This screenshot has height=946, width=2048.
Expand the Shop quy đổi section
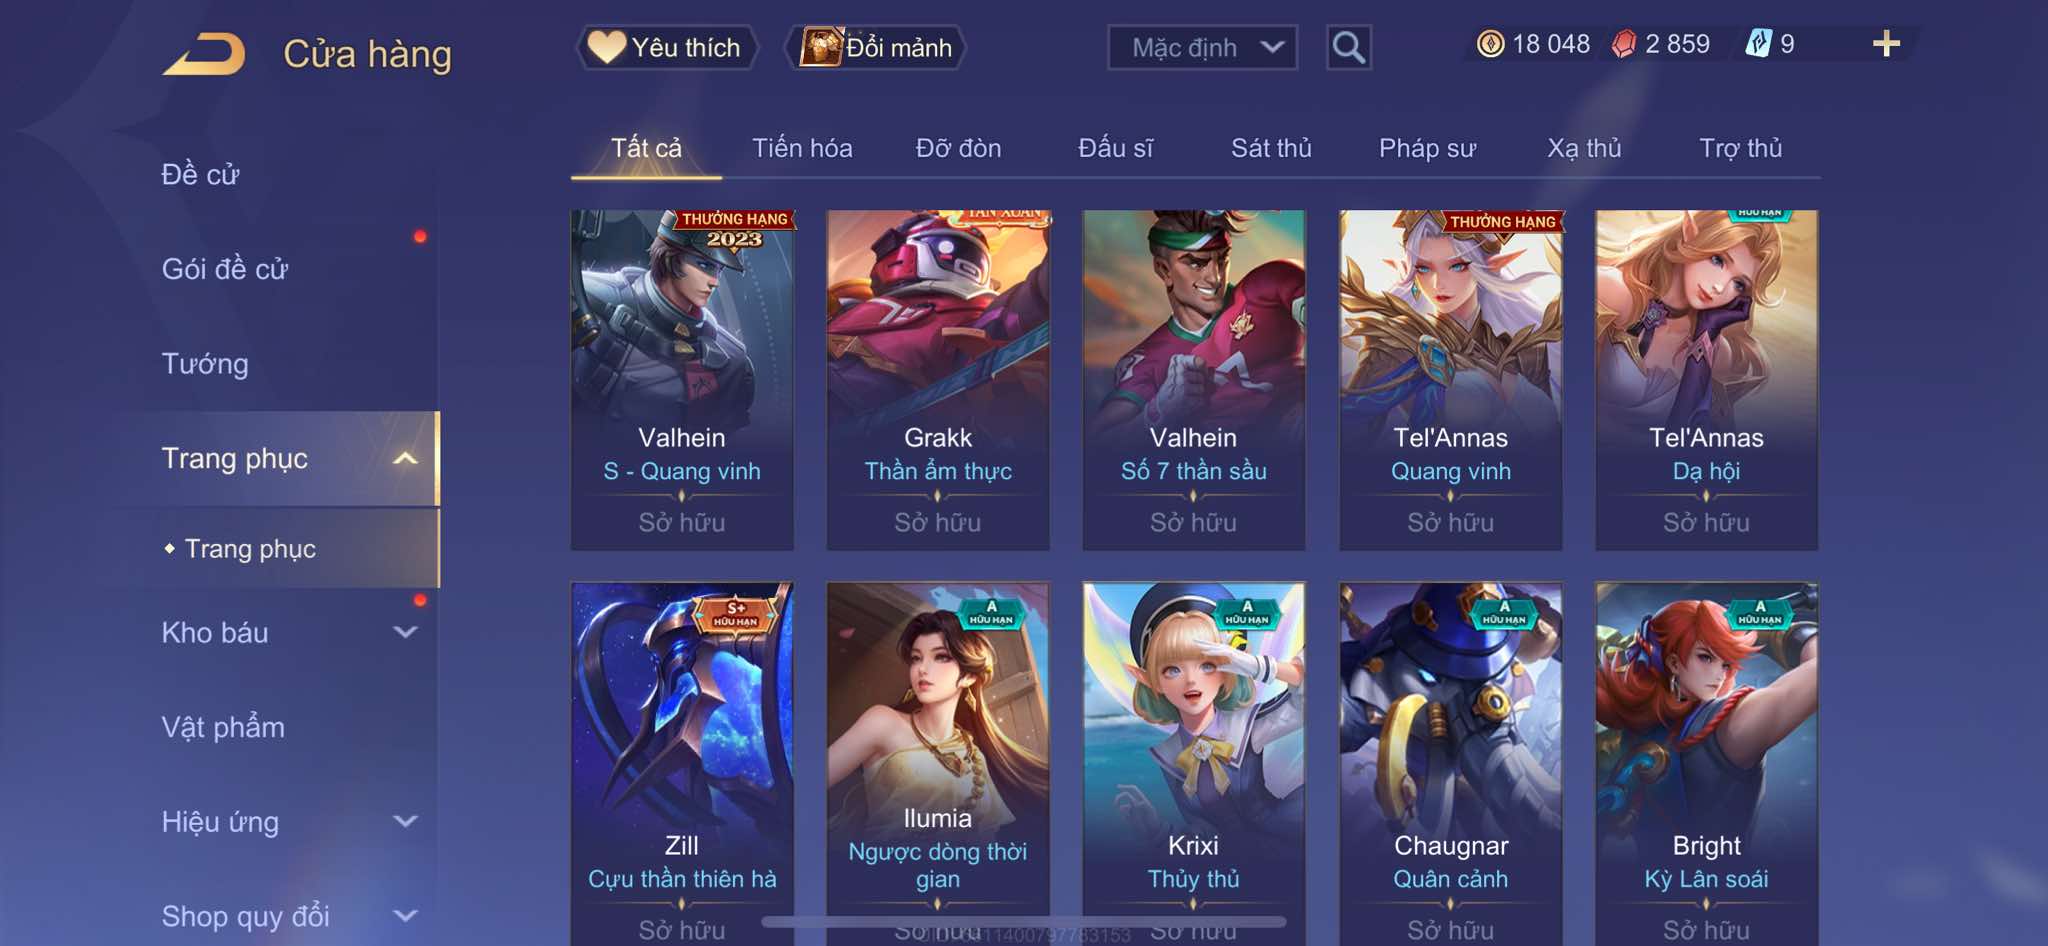(405, 916)
